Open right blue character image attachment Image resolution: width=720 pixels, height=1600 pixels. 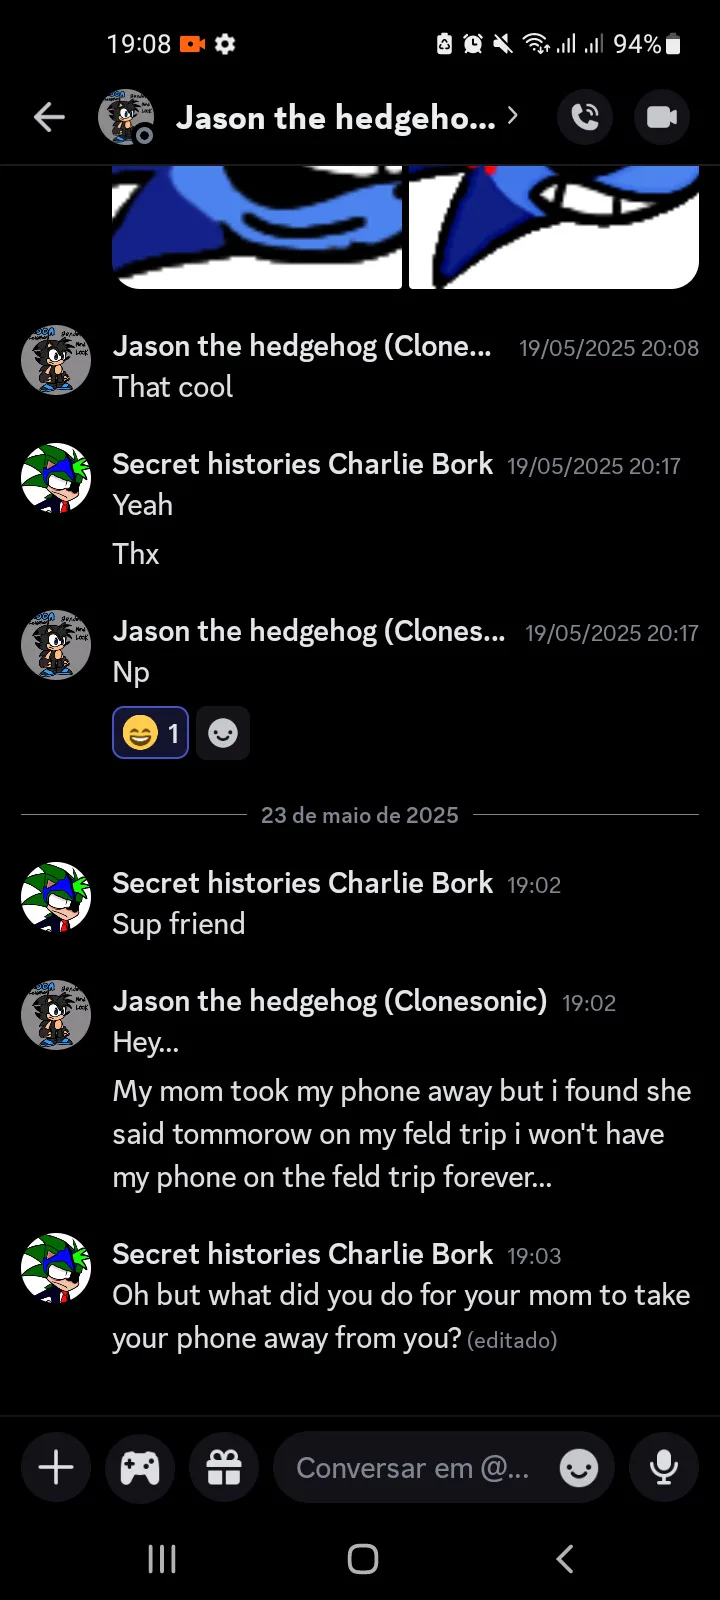[554, 227]
